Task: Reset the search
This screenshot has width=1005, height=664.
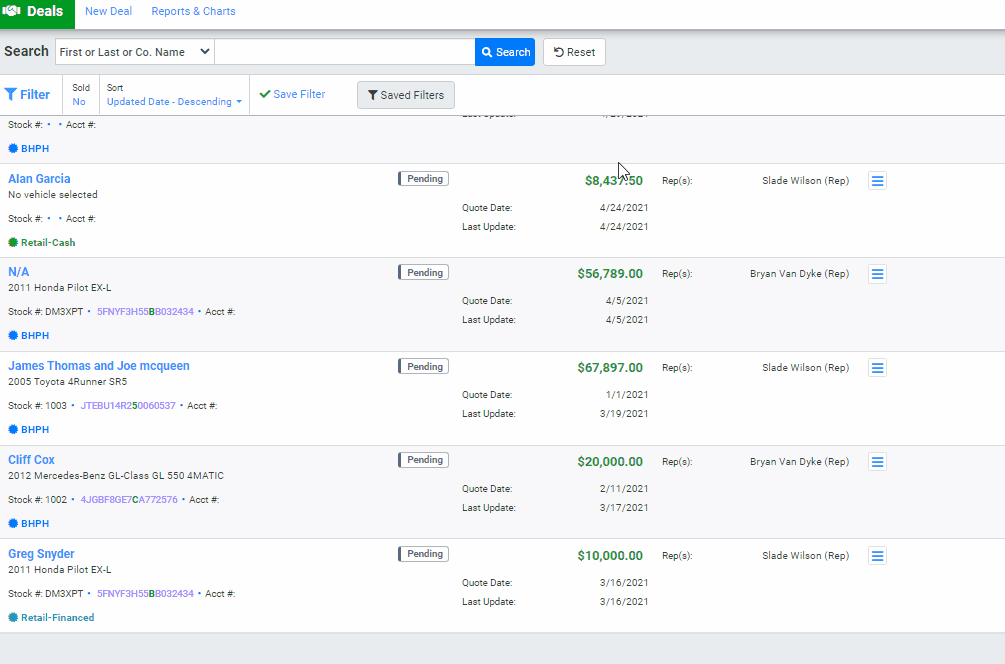Action: 574,52
